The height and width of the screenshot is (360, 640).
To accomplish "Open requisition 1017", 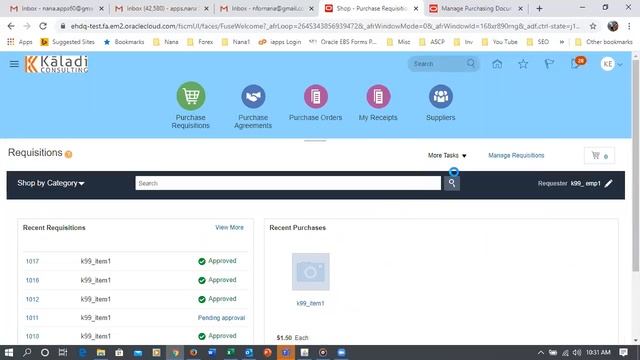I will (32, 261).
